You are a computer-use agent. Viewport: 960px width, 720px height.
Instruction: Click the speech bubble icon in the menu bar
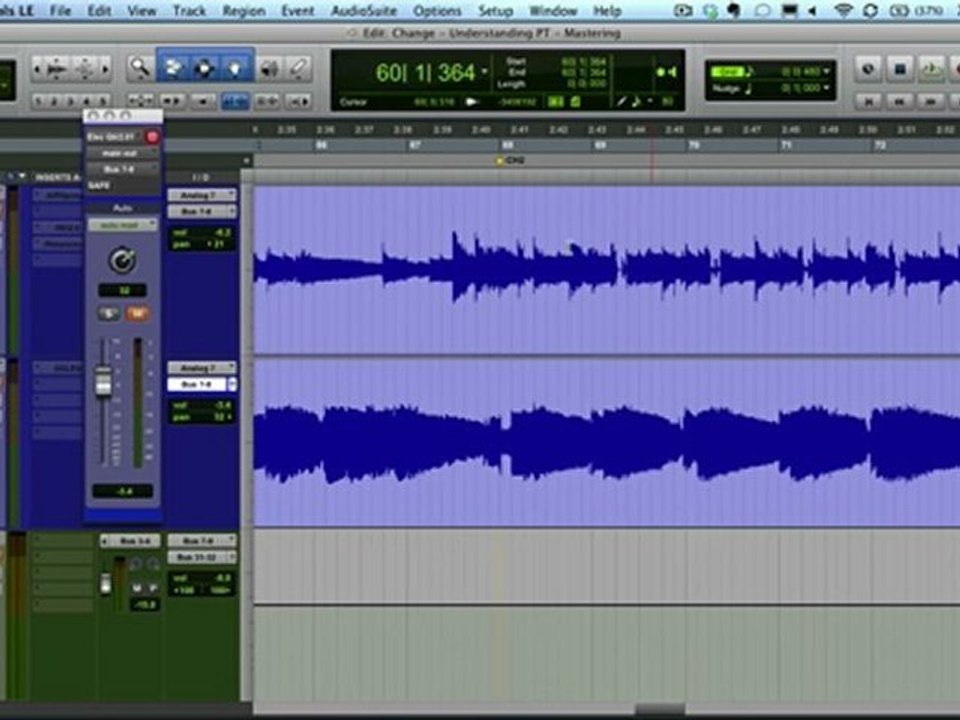pos(762,11)
